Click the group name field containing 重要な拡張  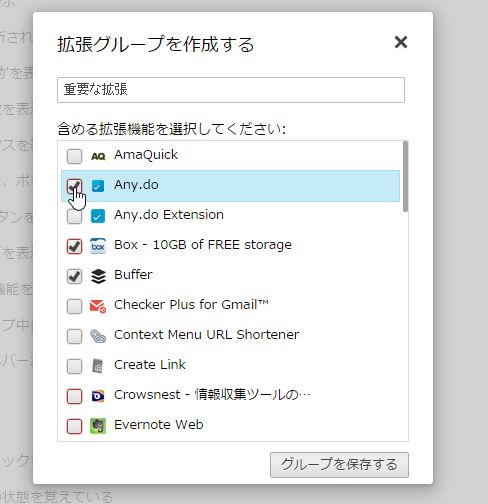[x=231, y=90]
